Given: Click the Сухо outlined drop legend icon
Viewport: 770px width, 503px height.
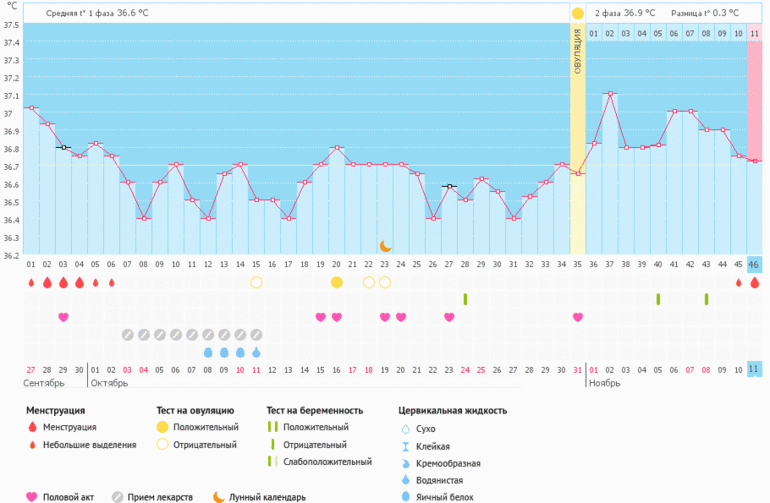Looking at the screenshot, I should click(406, 429).
